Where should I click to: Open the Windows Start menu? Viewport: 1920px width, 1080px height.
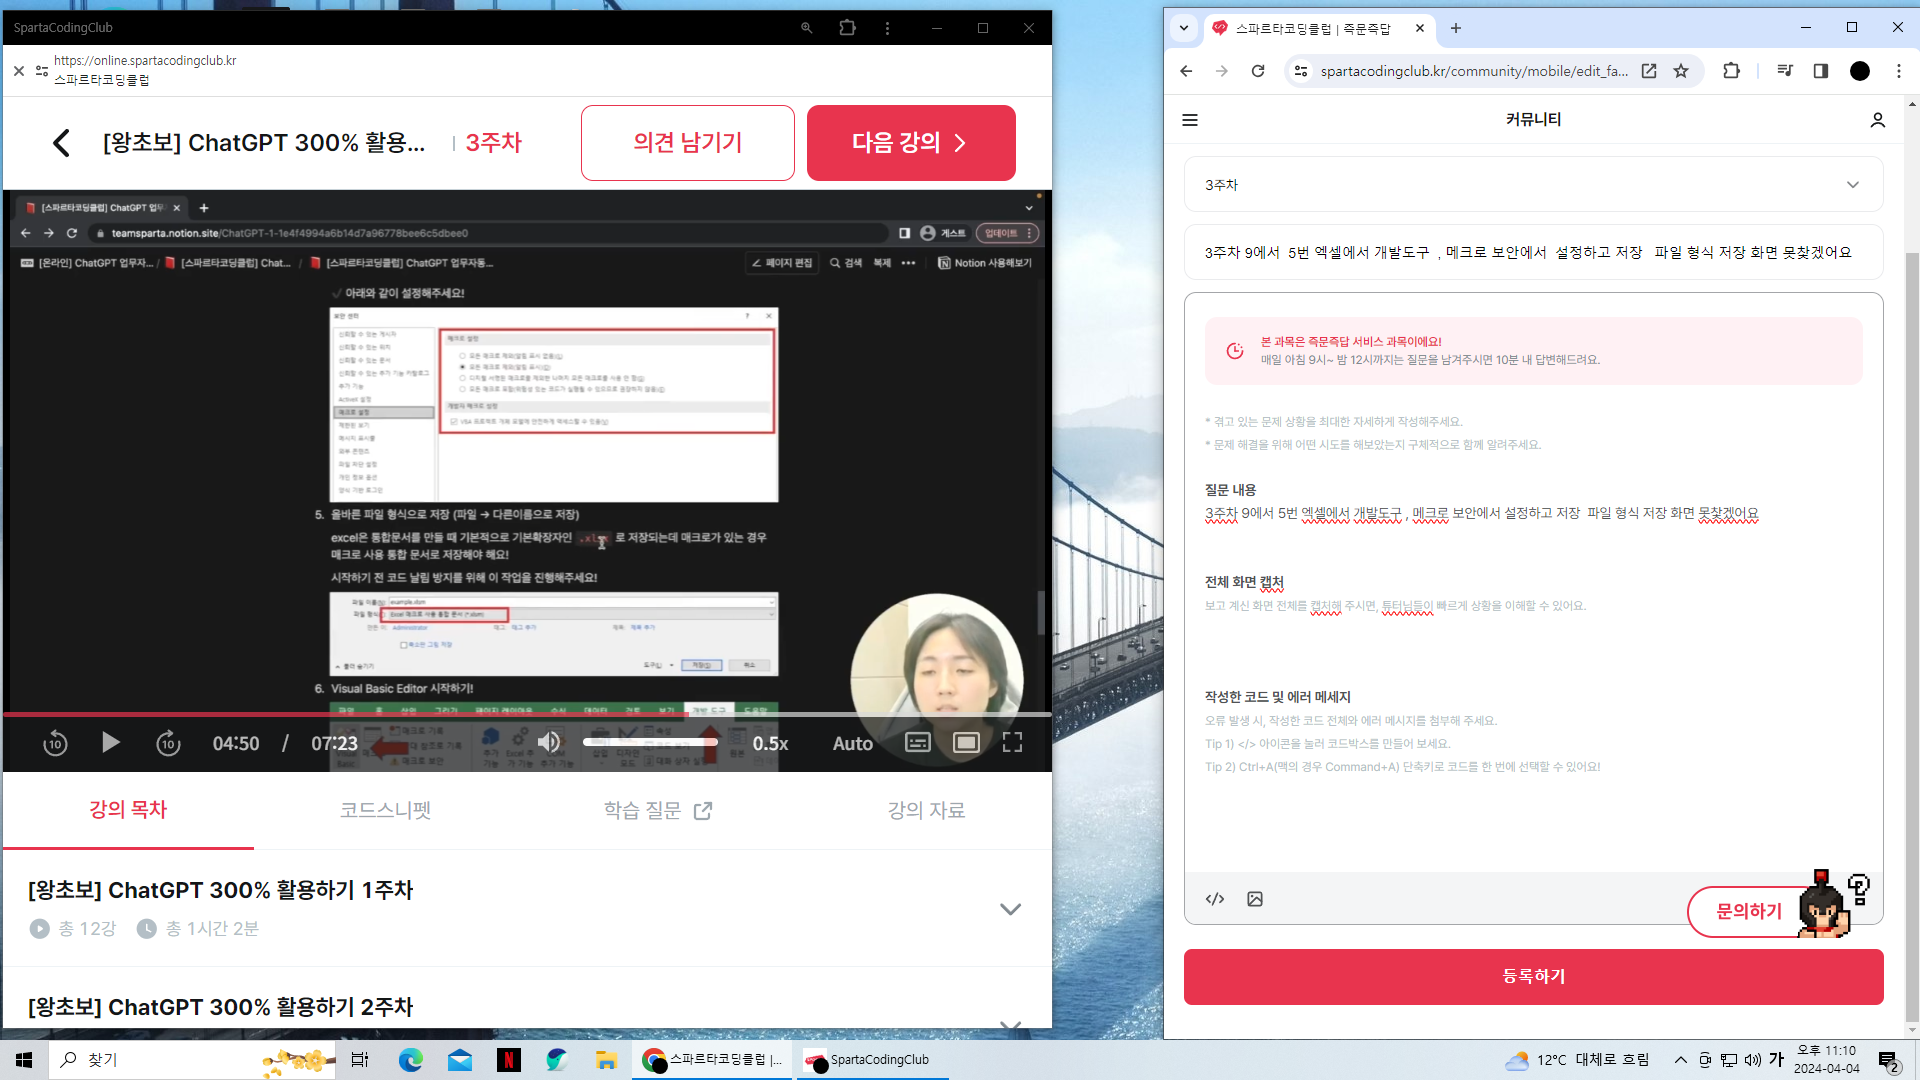(24, 1060)
